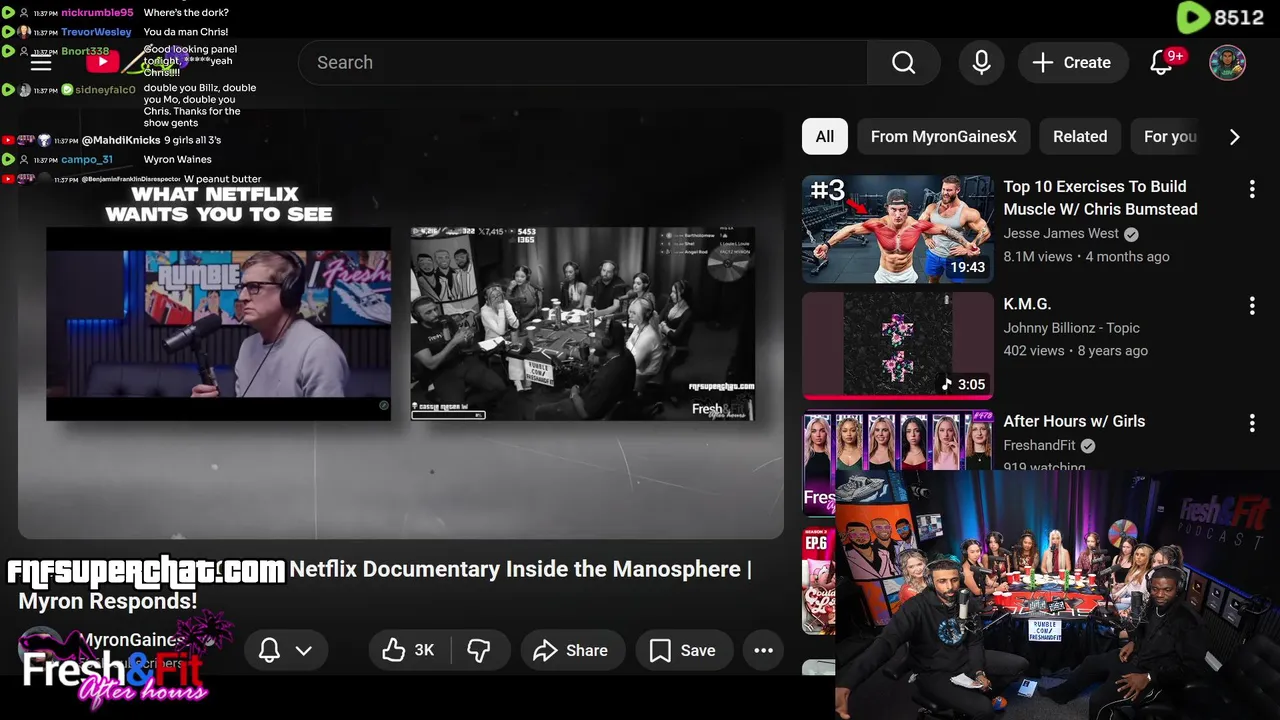
Task: Open Top 10 Exercises video thumbnail
Action: pos(897,229)
